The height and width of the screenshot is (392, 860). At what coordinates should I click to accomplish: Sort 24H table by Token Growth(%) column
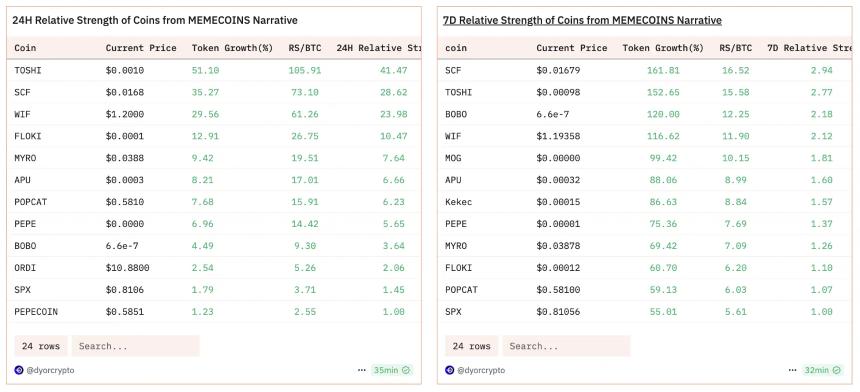(x=232, y=48)
